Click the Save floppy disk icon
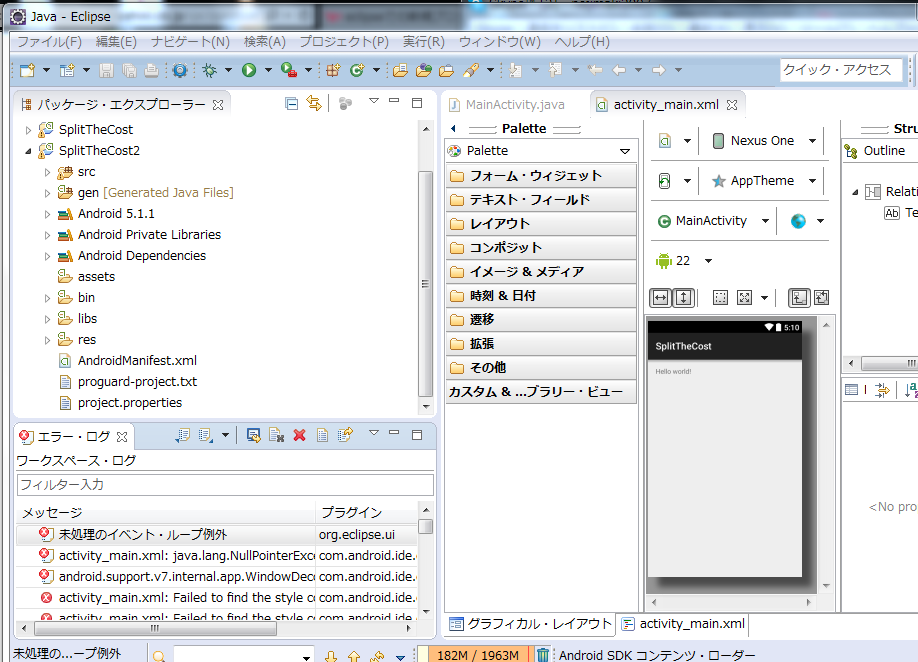918x662 pixels. click(x=106, y=70)
